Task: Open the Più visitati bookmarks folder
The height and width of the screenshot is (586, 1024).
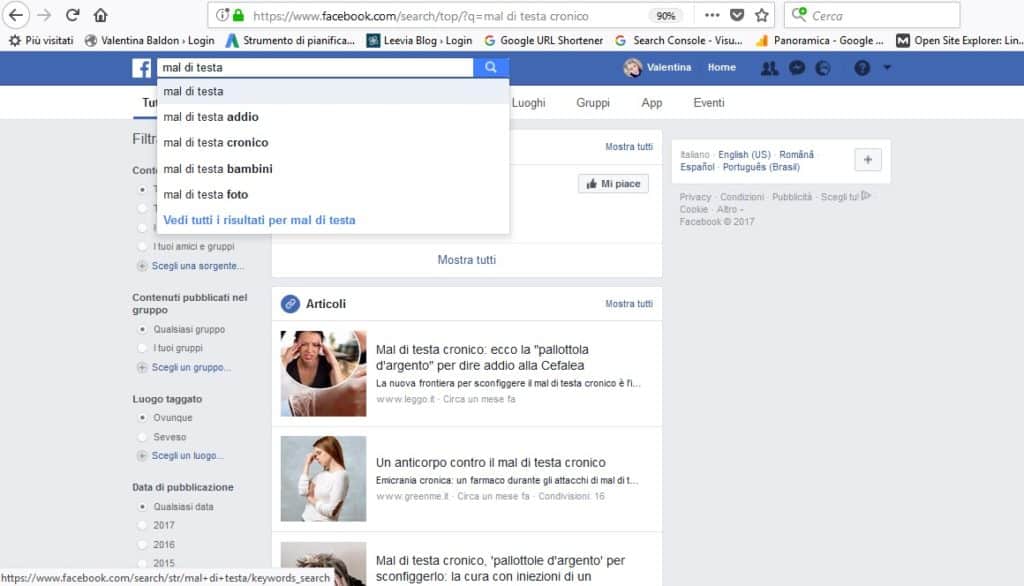Action: [41, 41]
